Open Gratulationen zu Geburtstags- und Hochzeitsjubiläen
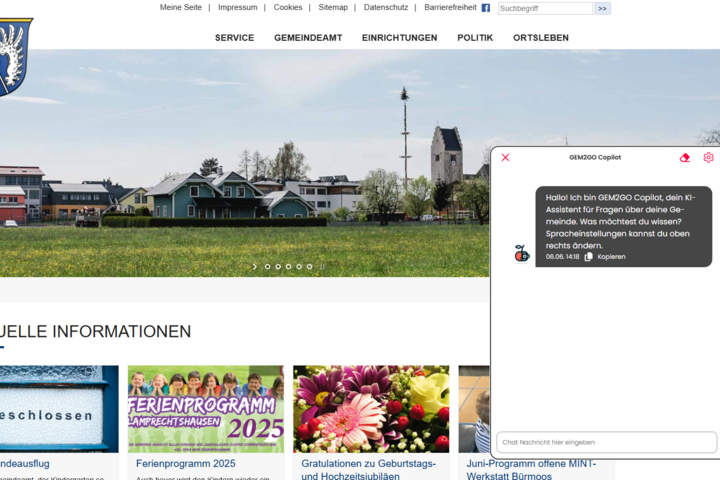Viewport: 720px width, 480px height. click(x=369, y=469)
